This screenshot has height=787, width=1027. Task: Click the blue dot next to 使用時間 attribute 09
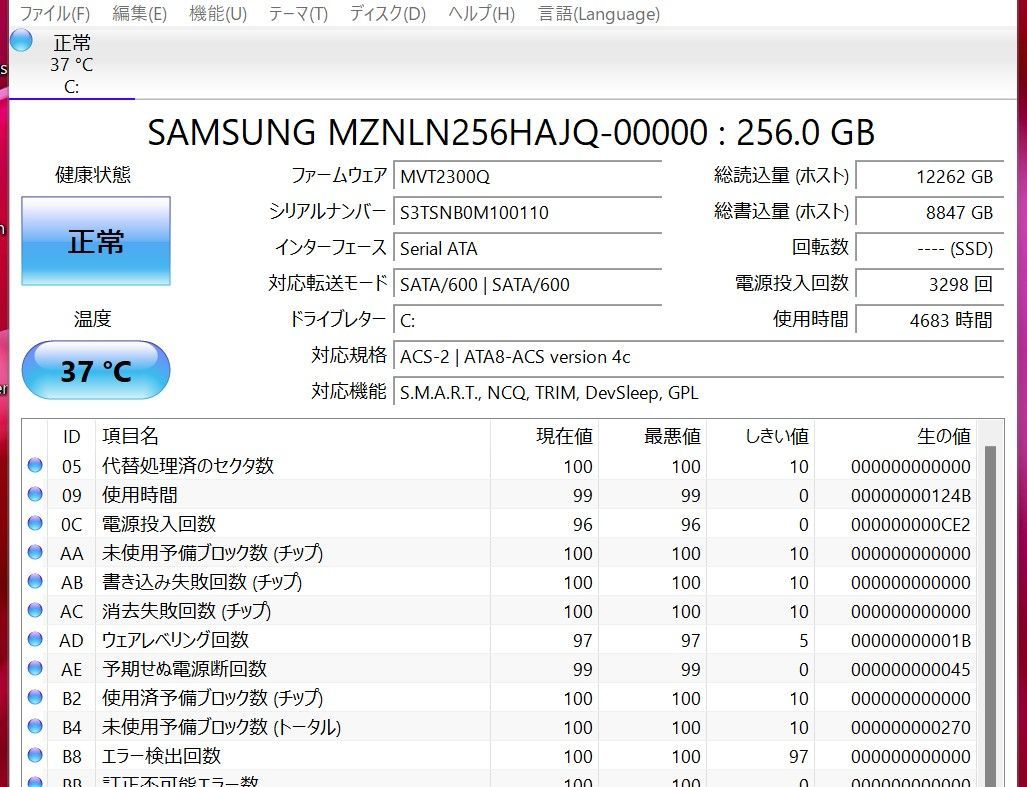pyautogui.click(x=34, y=494)
